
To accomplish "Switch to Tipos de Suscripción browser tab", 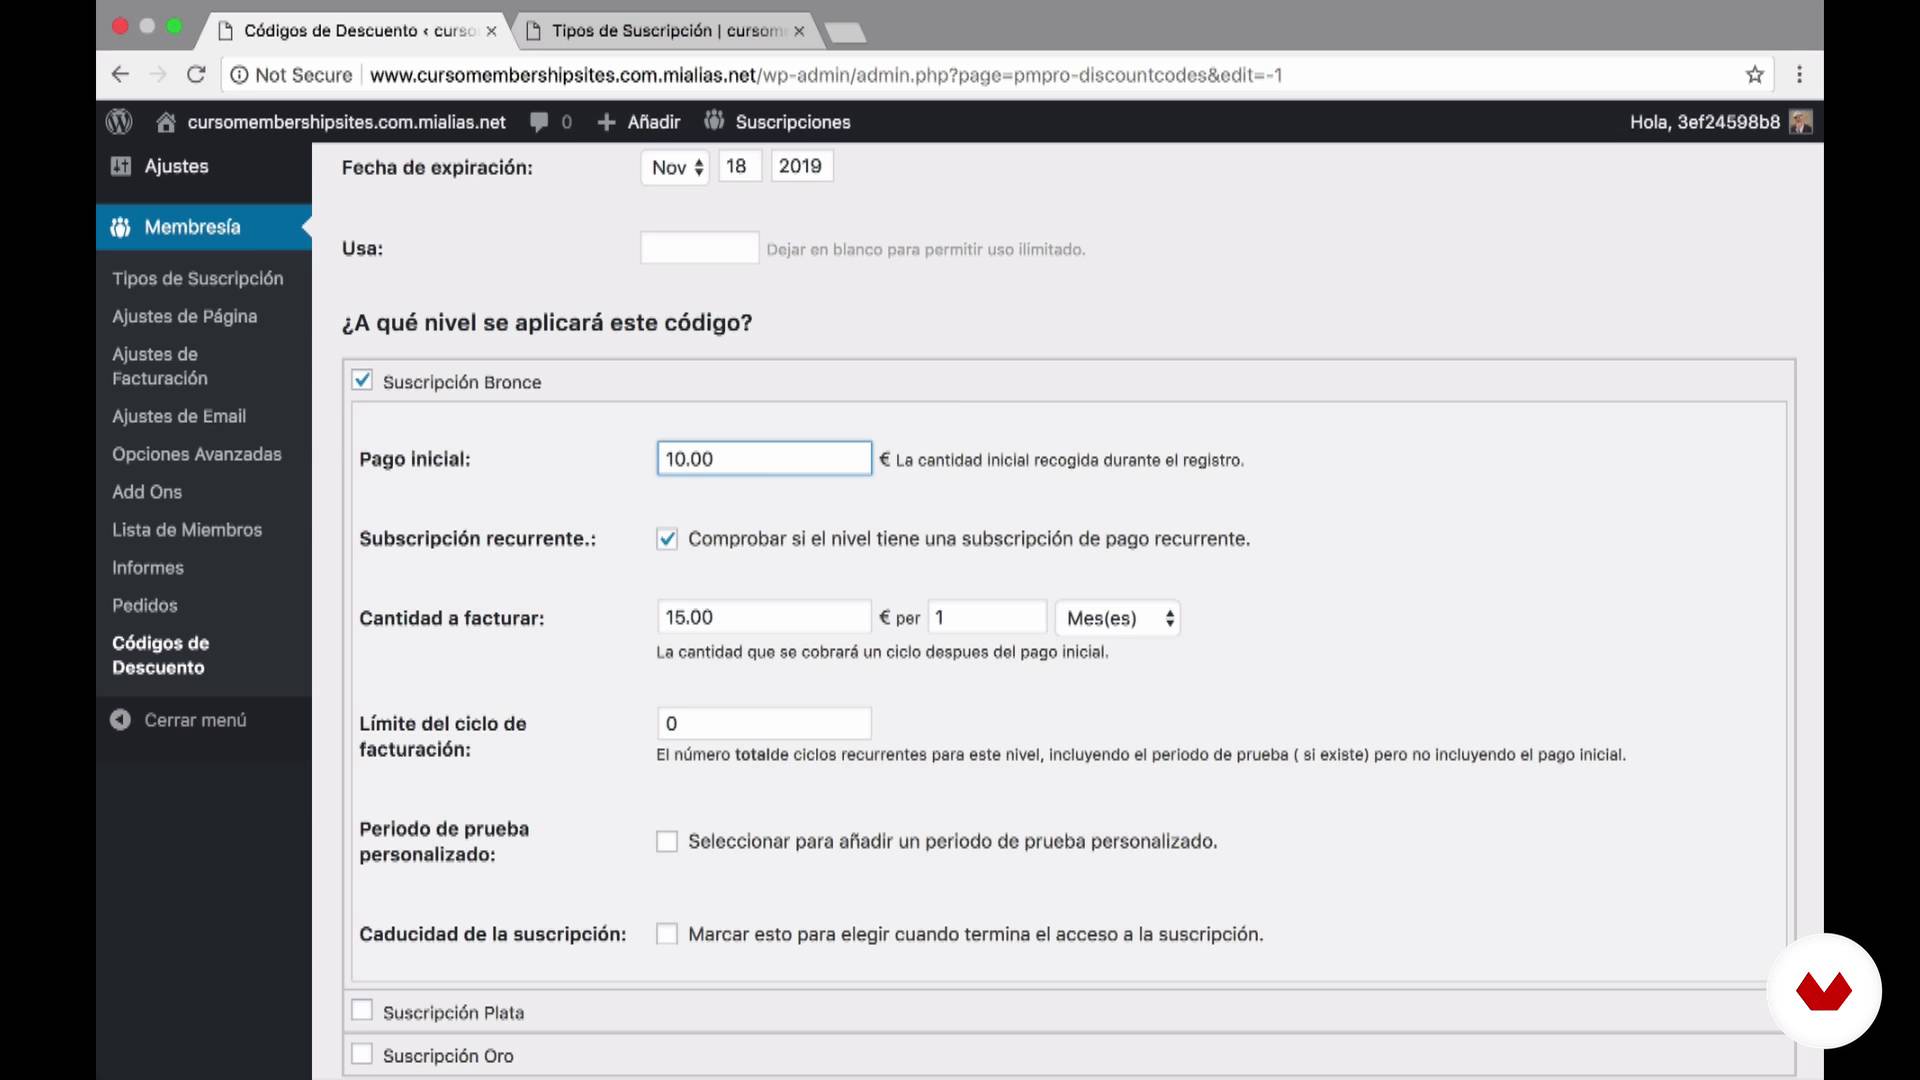I will [x=668, y=31].
